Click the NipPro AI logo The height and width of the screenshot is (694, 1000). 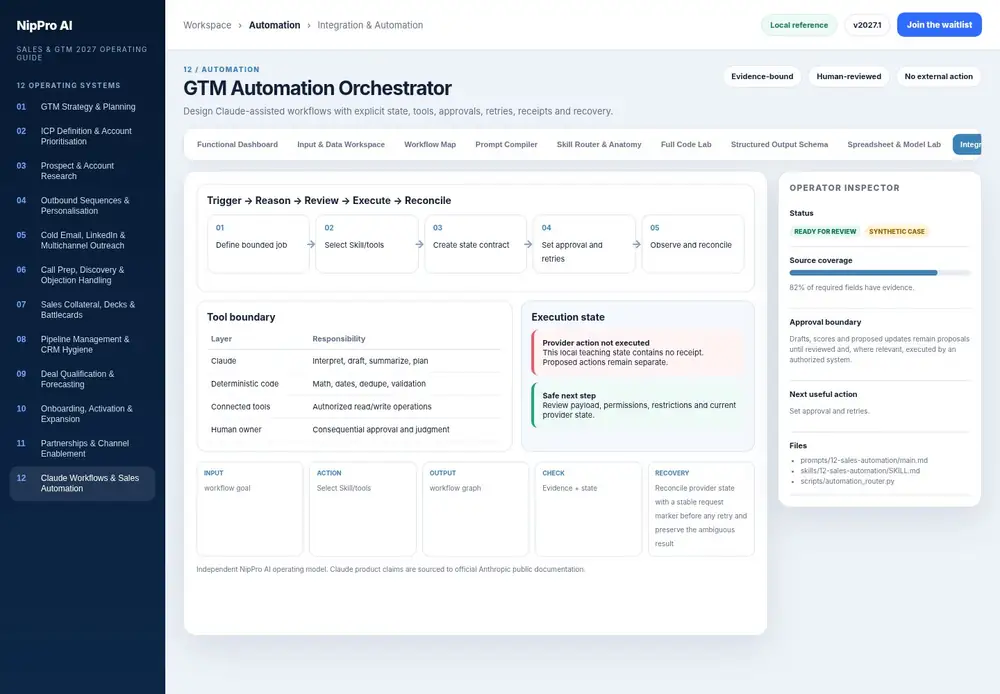pos(44,26)
